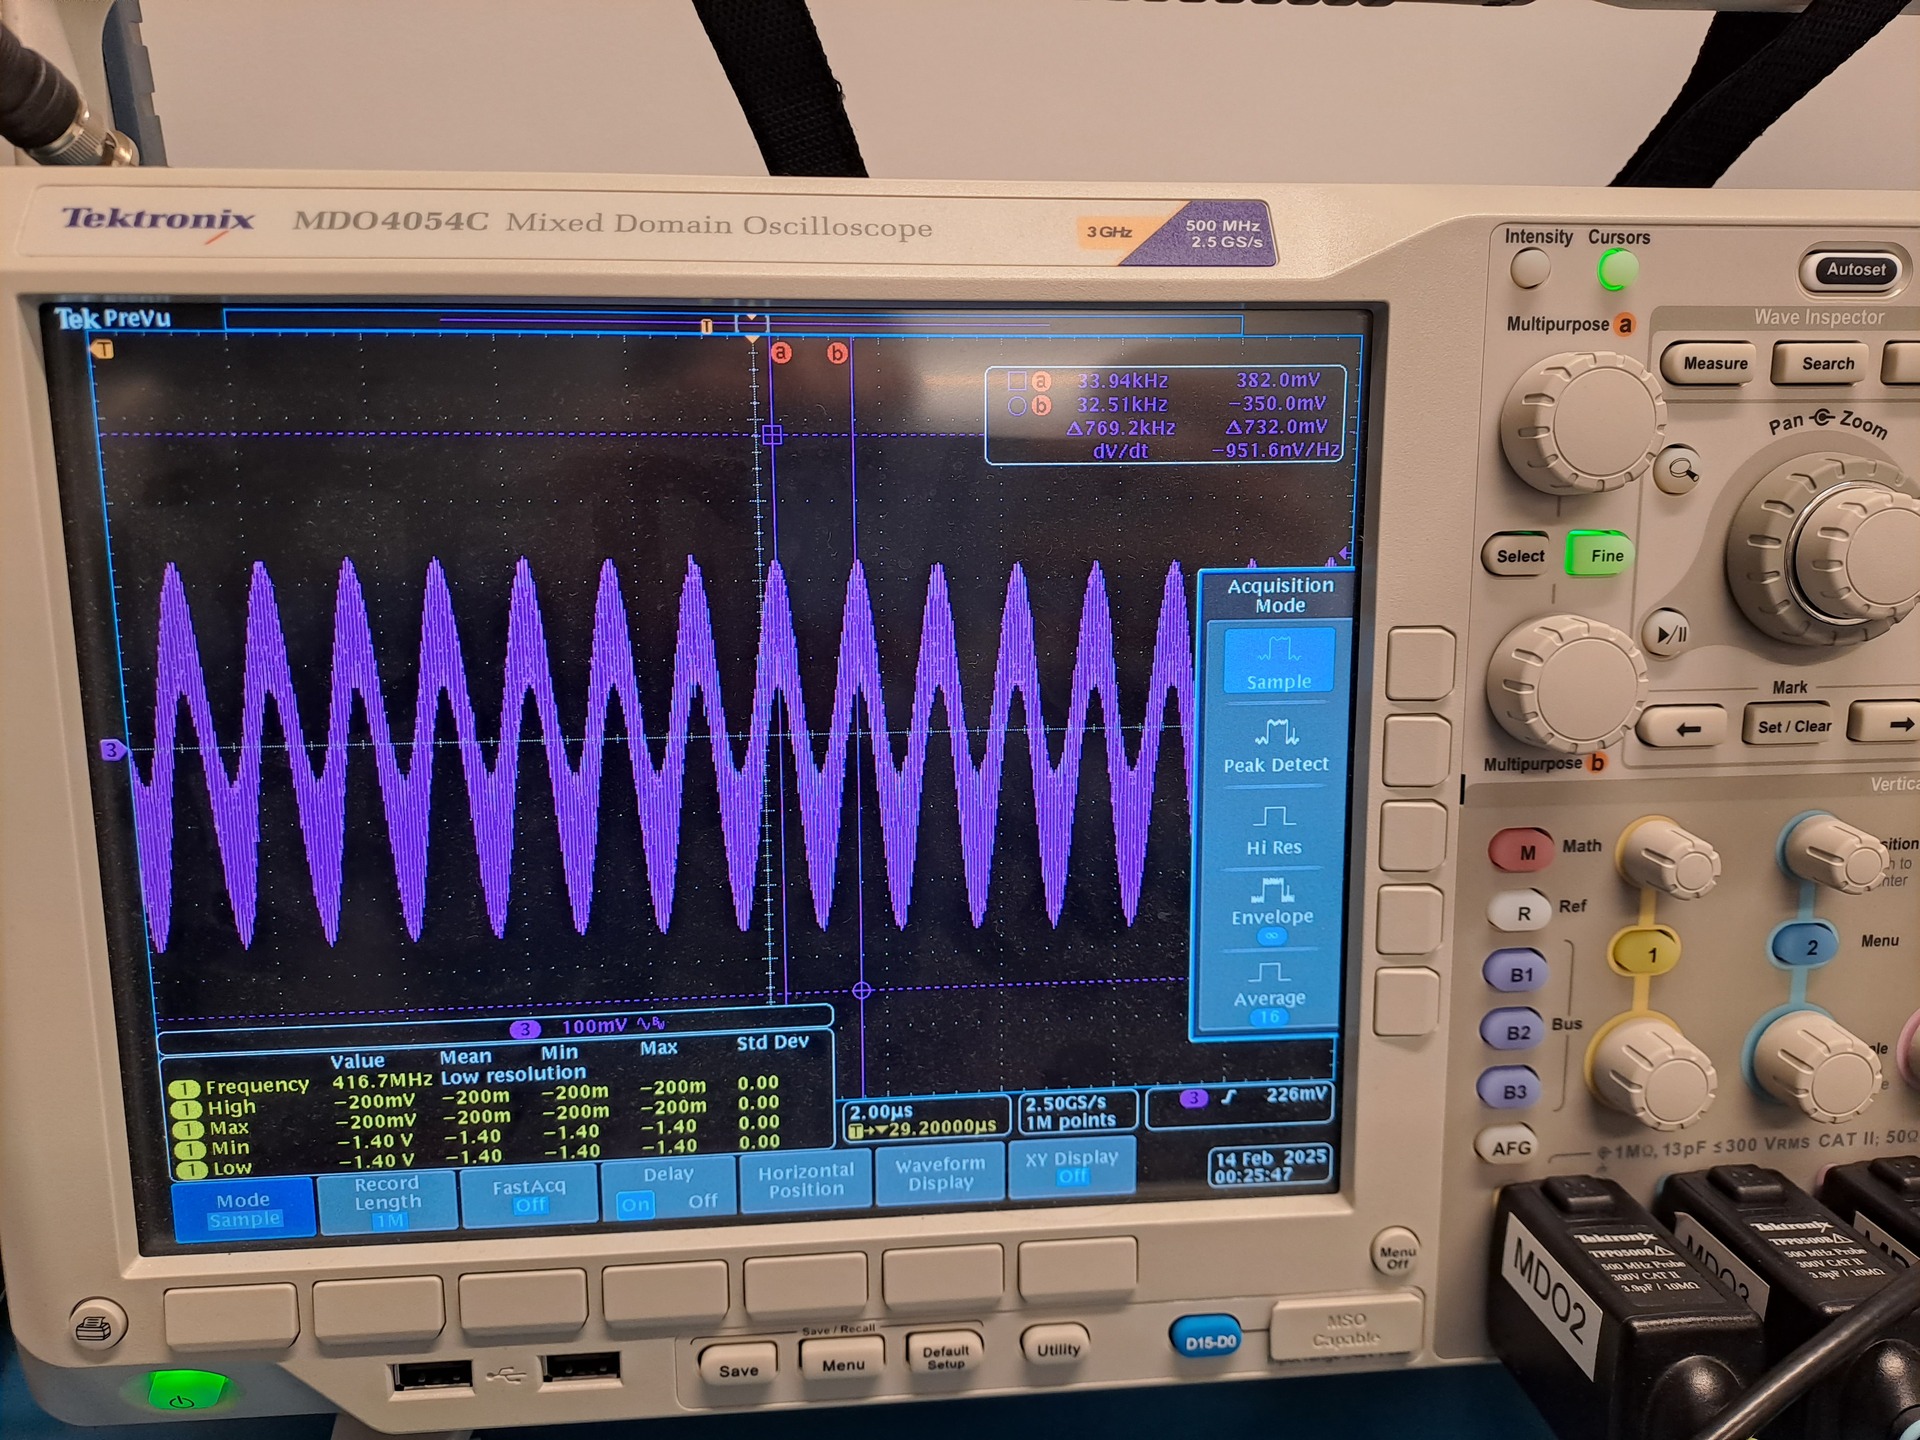Viewport: 1920px width, 1440px height.
Task: Choose Peak Detect acquisition mode
Action: click(1275, 746)
